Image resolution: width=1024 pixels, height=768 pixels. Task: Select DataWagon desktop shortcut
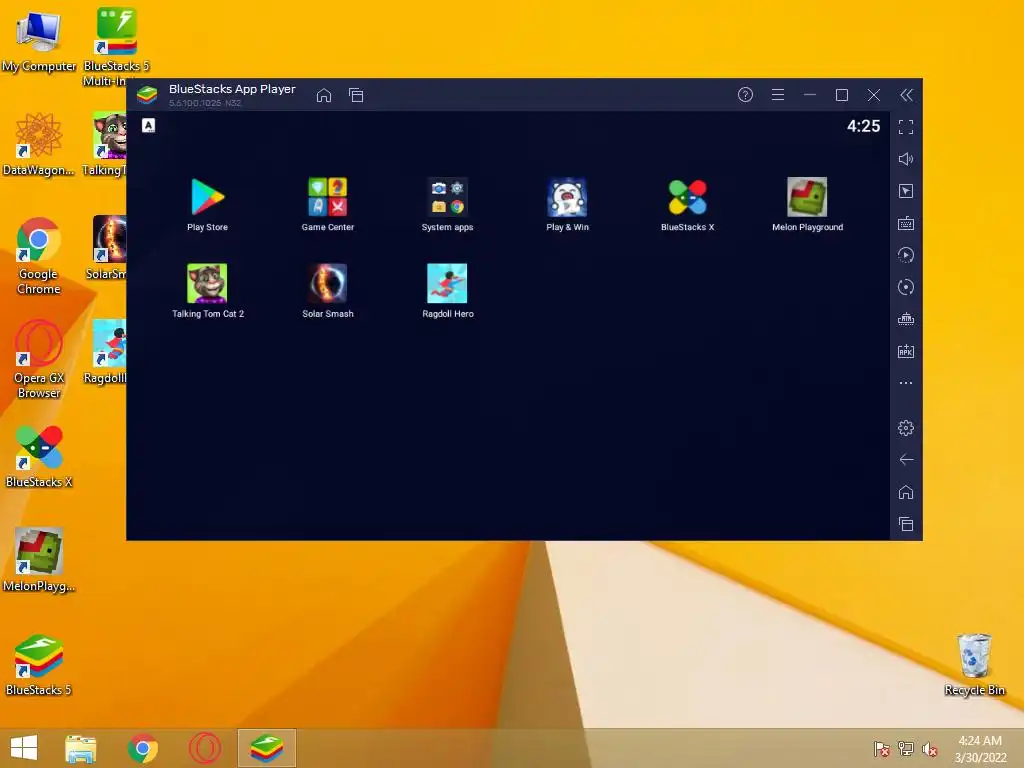39,144
